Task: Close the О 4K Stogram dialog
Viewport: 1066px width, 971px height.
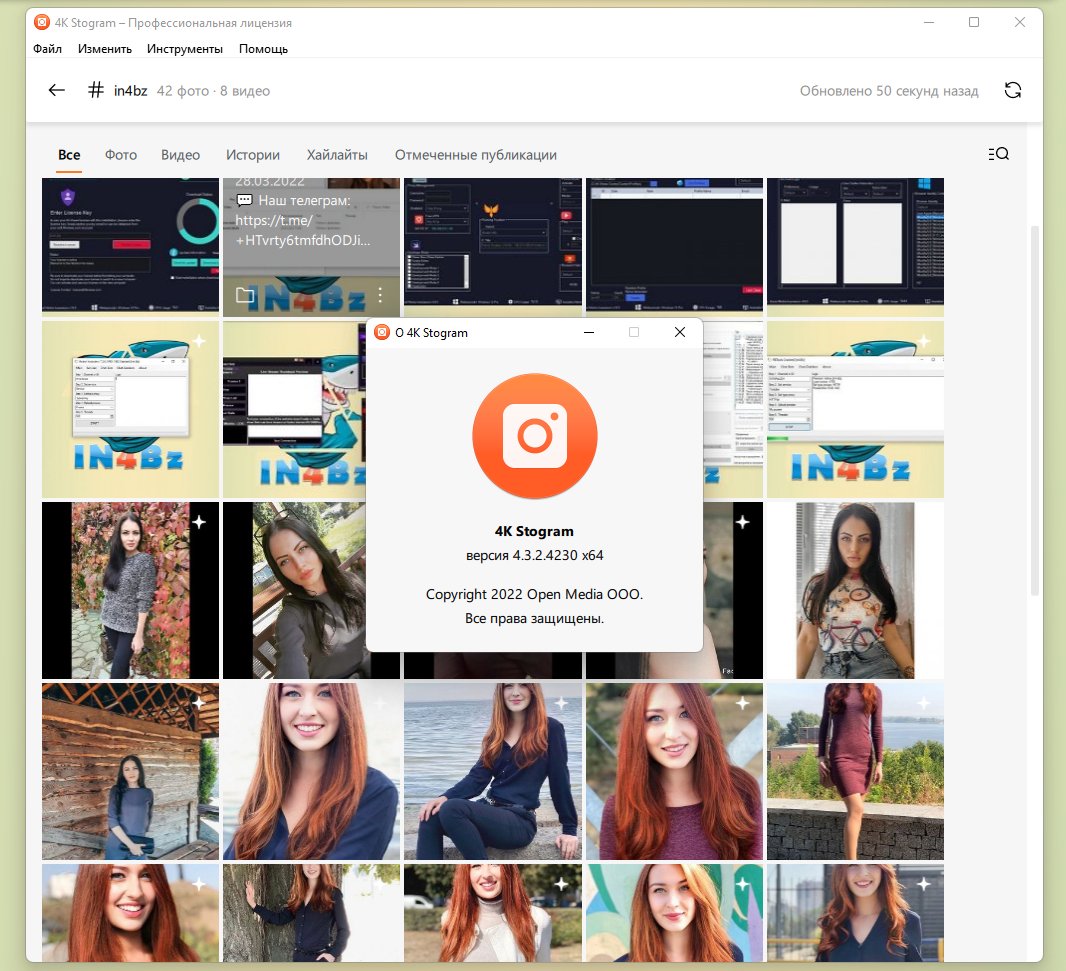Action: (680, 332)
